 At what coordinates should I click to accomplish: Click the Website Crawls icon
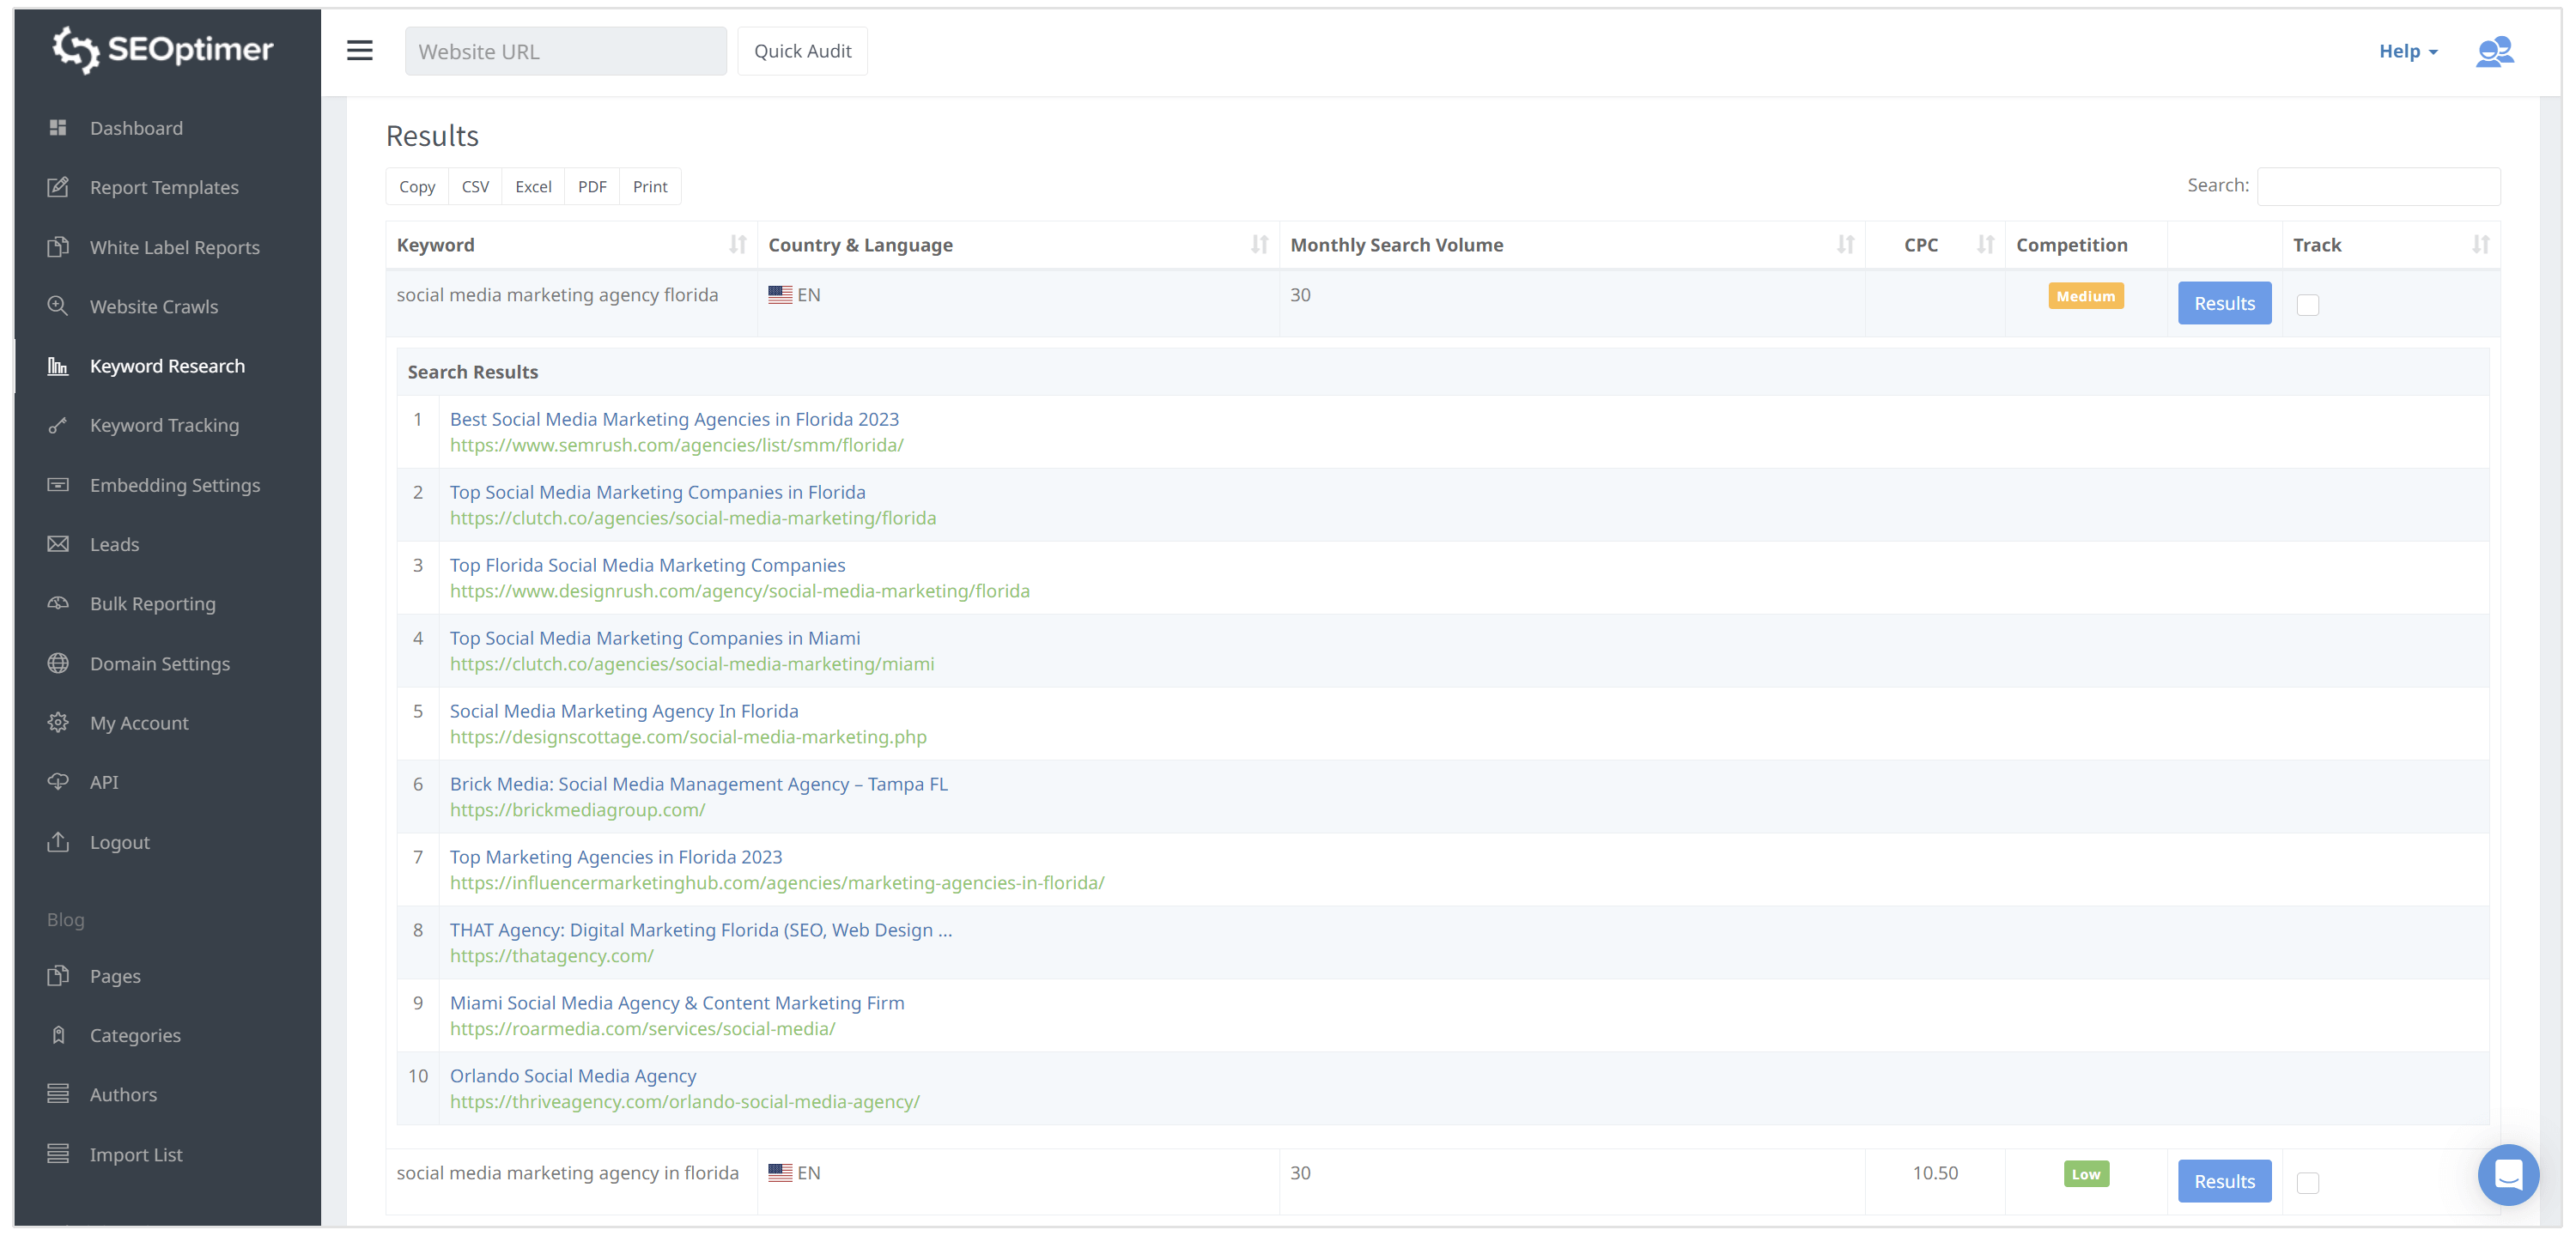[58, 306]
